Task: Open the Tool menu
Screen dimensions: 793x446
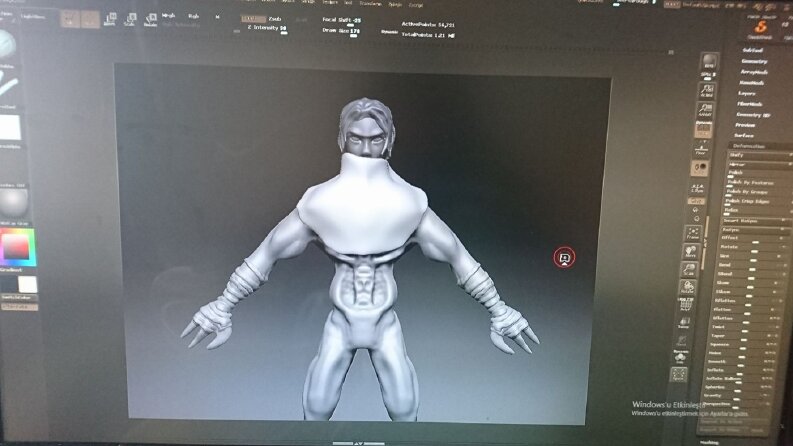Action: click(x=348, y=3)
